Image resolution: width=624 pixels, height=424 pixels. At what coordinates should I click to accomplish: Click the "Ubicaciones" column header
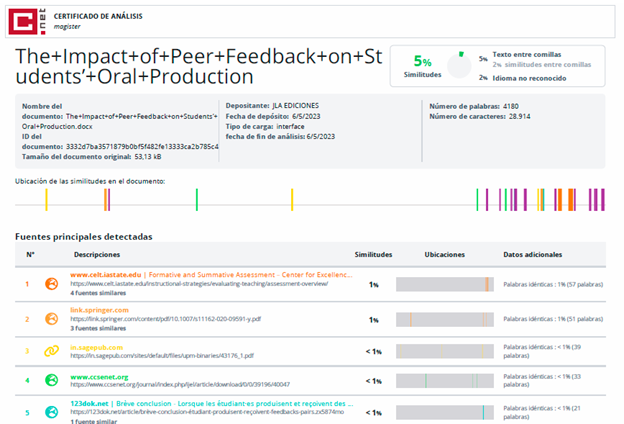(444, 255)
